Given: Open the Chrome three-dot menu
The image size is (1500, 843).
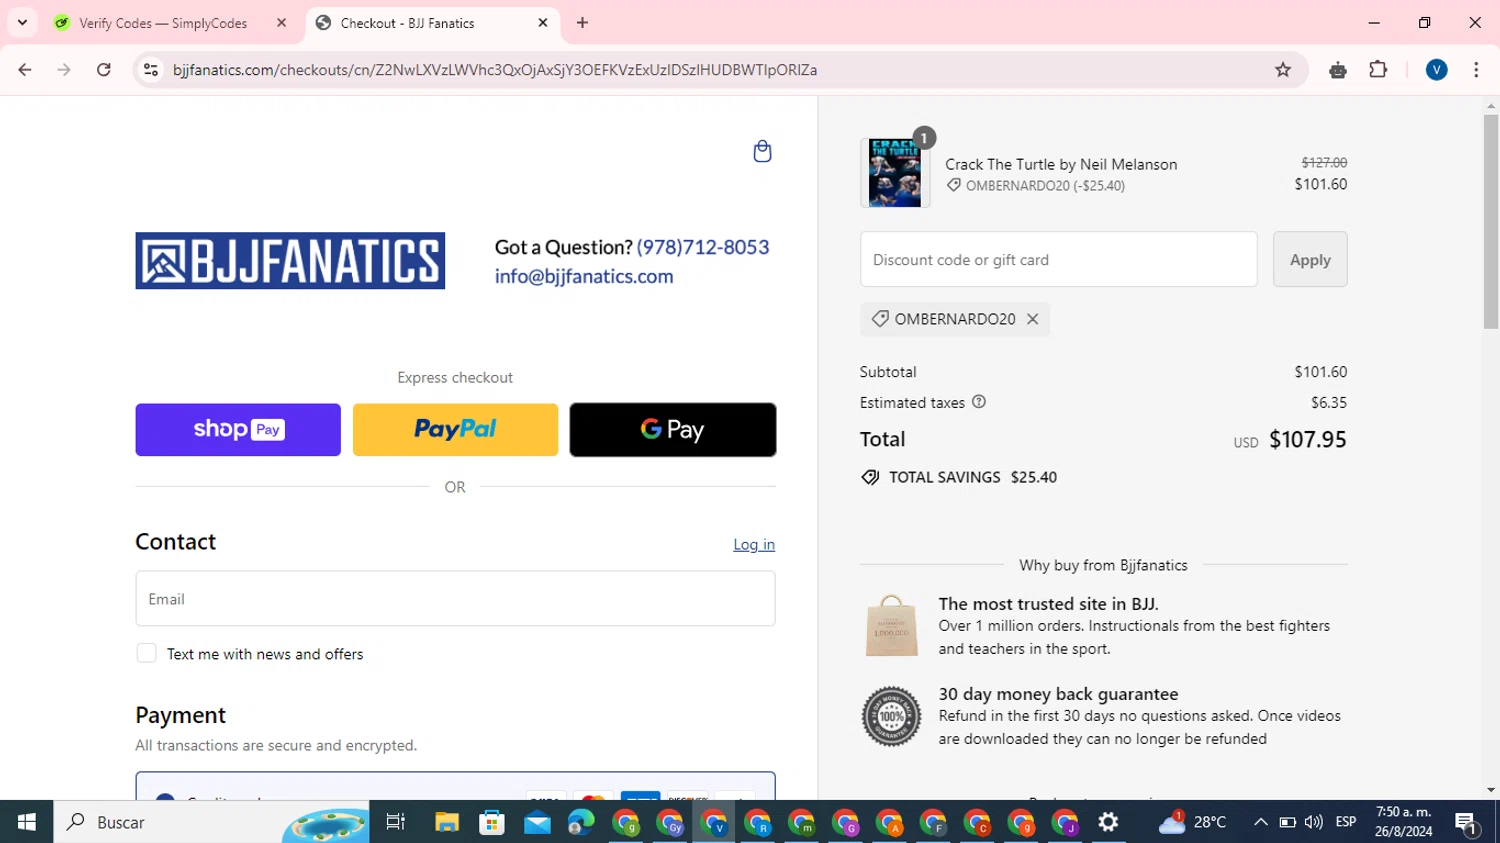Looking at the screenshot, I should click(x=1476, y=70).
